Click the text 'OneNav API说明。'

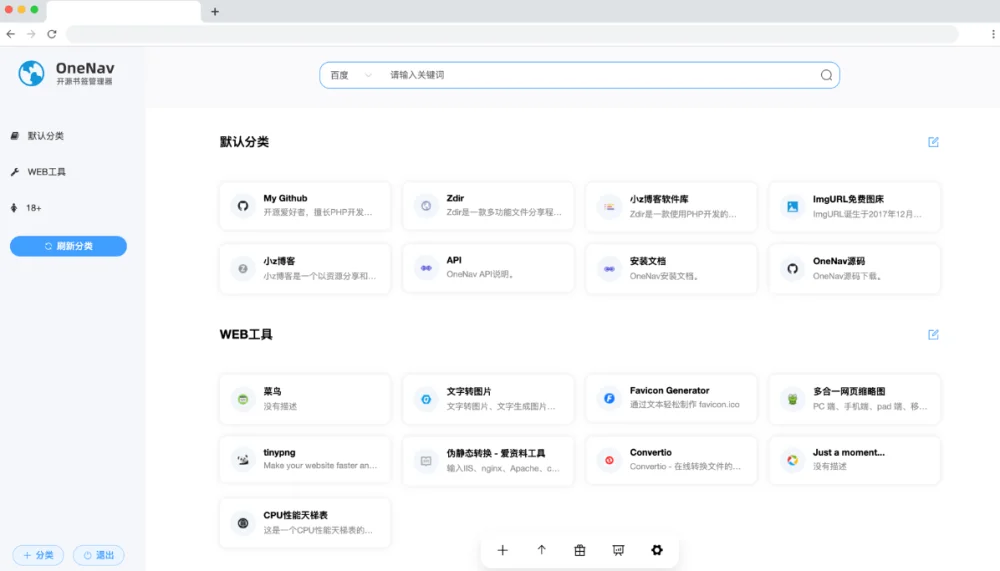480,274
